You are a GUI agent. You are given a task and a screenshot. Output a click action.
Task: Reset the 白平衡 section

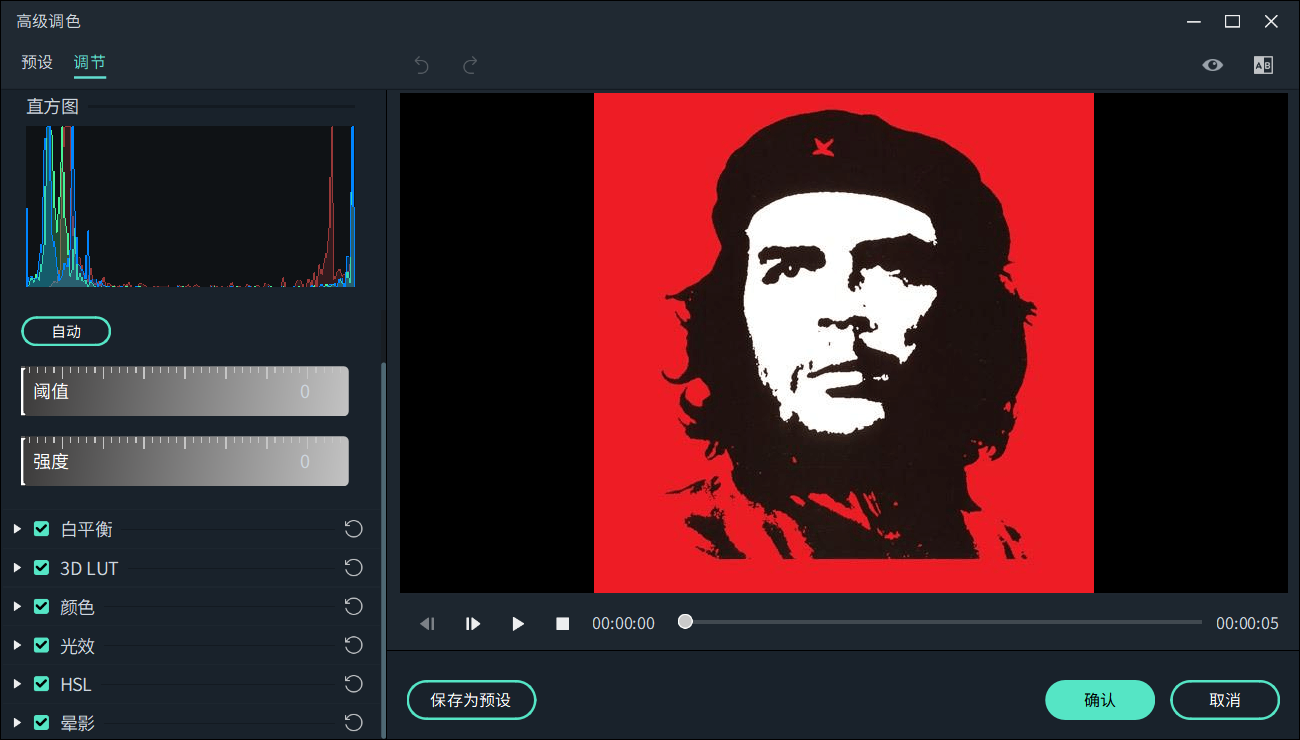(x=353, y=529)
